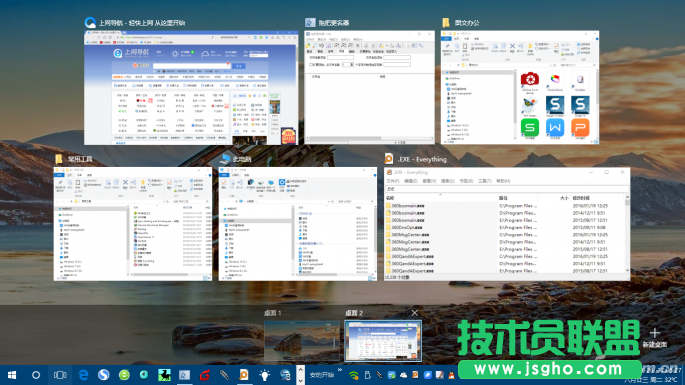Select the red camera shortcut icon
Screen dimensions: 685x385
click(529, 79)
